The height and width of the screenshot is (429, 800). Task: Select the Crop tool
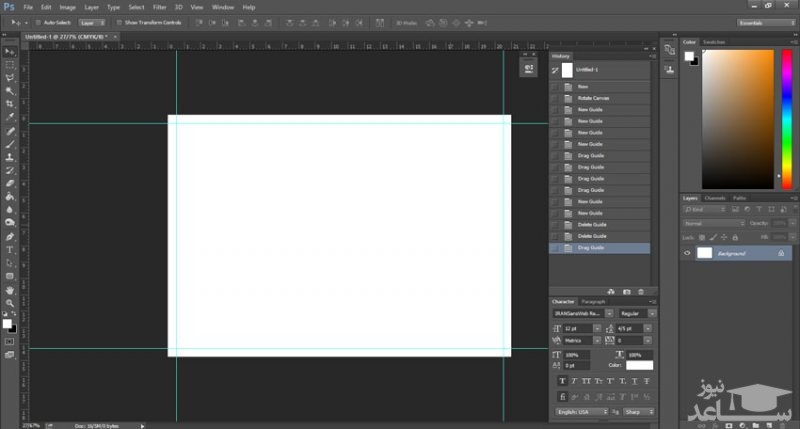pos(10,104)
